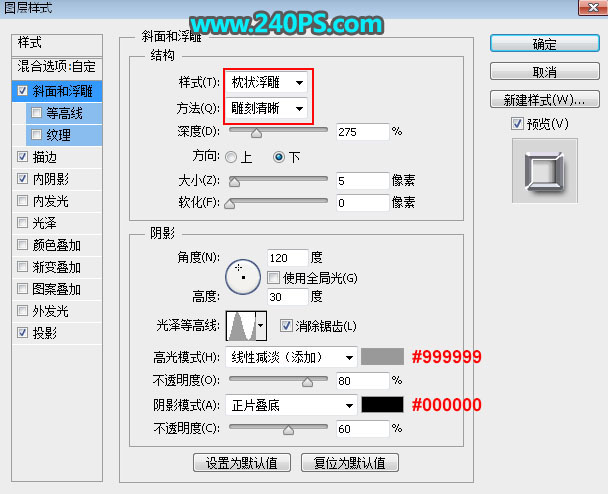The width and height of the screenshot is (608, 494).
Task: Select direction 下 radio button
Action: pyautogui.click(x=279, y=157)
